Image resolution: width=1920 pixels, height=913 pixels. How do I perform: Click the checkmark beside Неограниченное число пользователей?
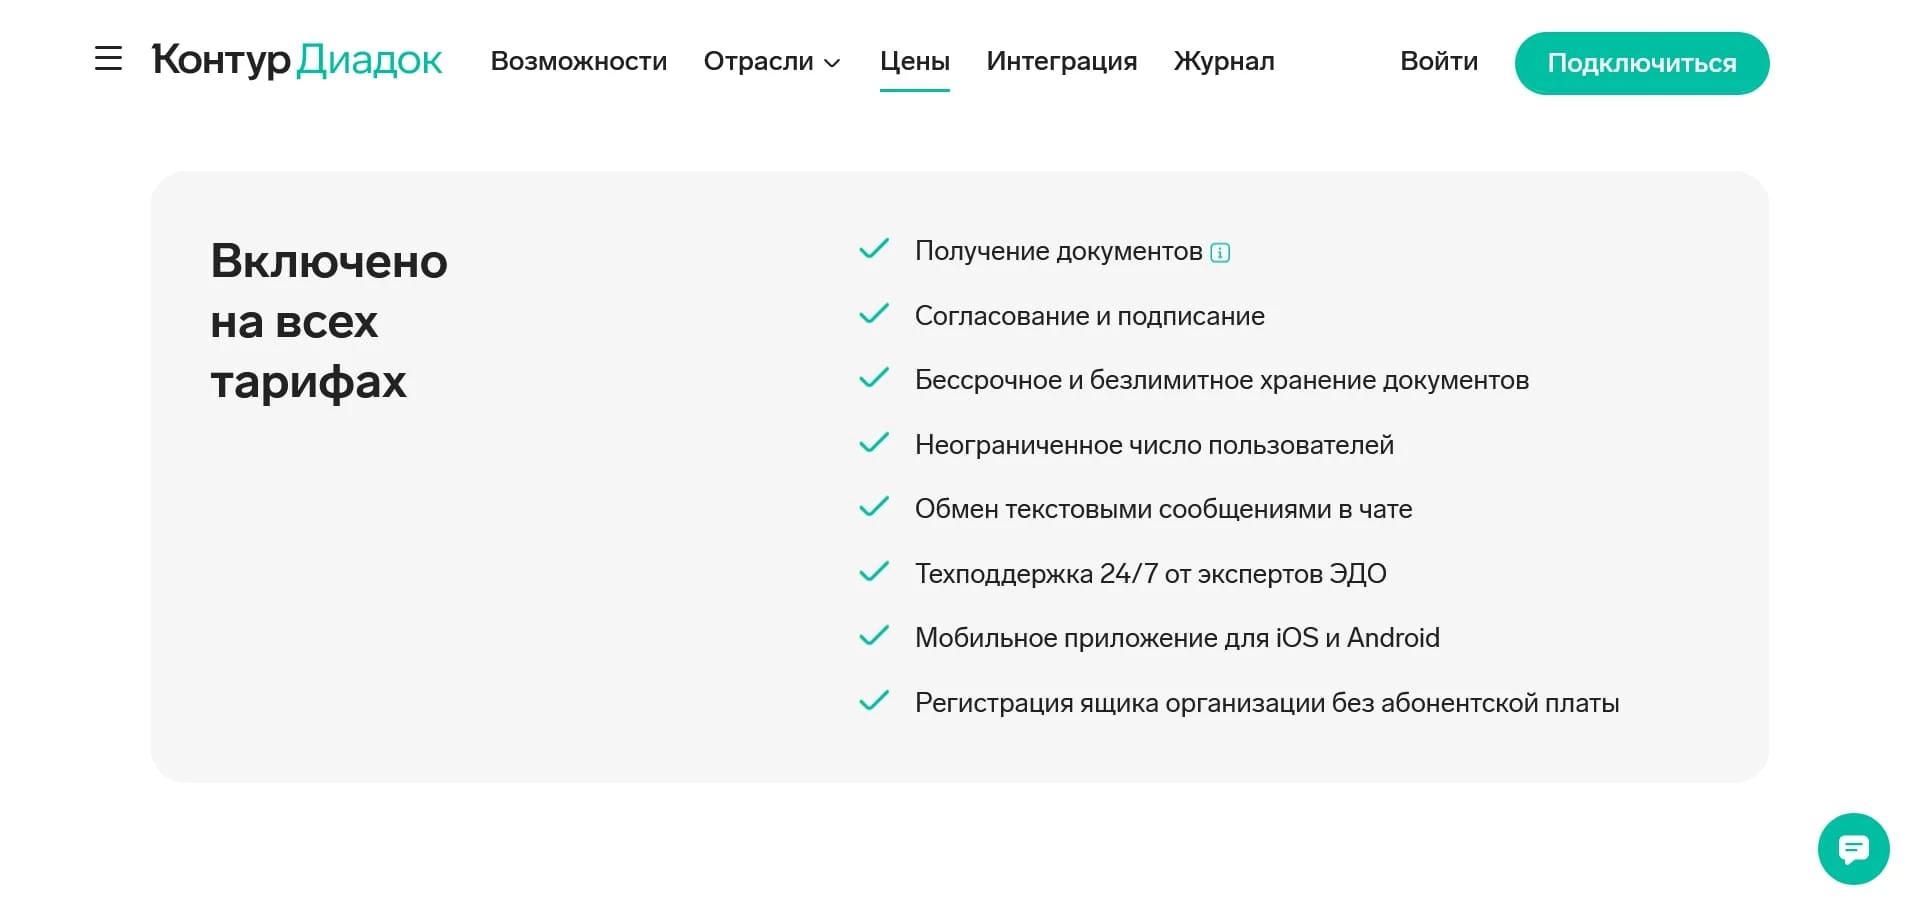click(874, 443)
